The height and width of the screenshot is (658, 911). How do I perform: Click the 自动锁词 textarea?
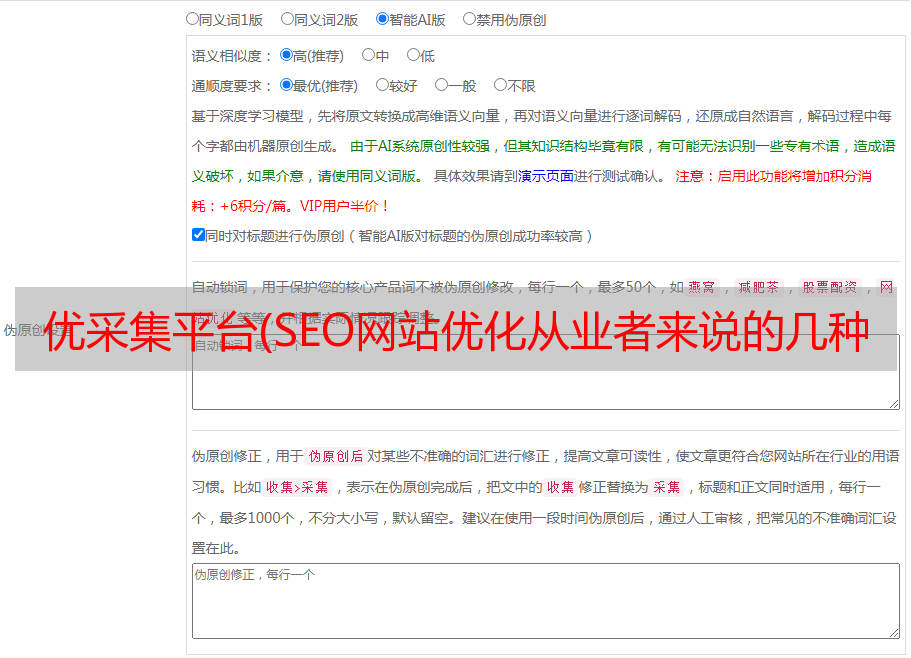pos(546,372)
